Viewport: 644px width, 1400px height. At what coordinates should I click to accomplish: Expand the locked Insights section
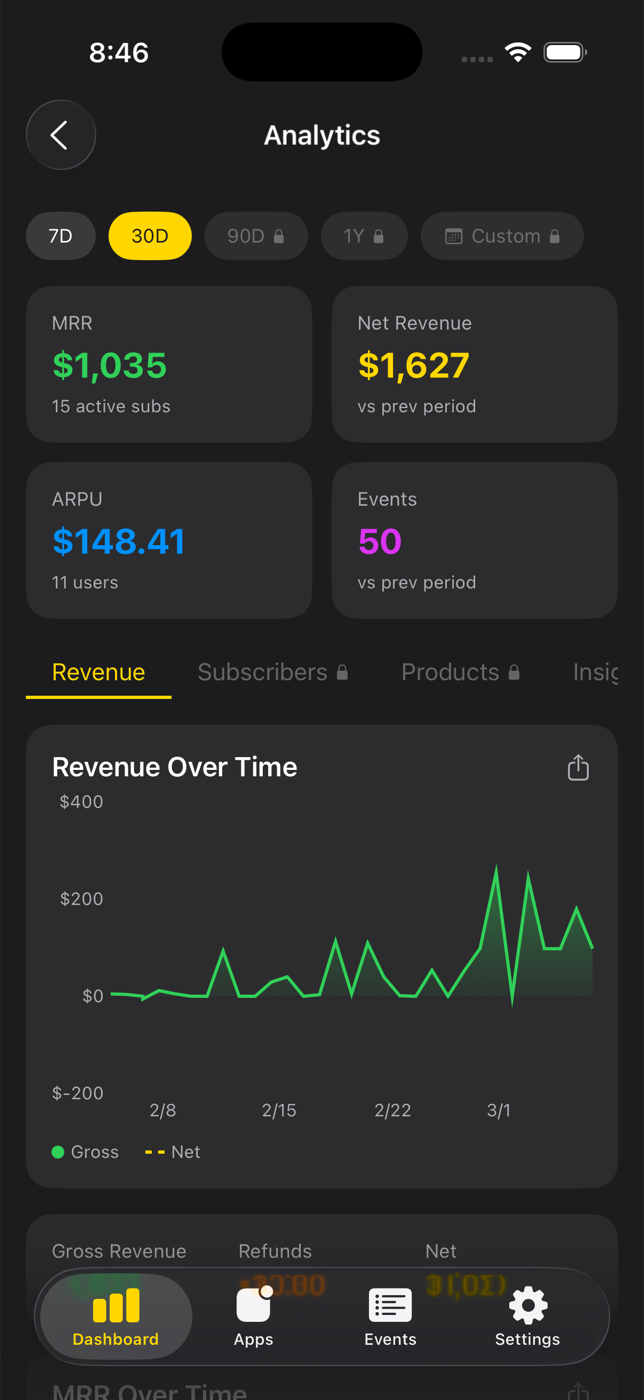pyautogui.click(x=597, y=672)
